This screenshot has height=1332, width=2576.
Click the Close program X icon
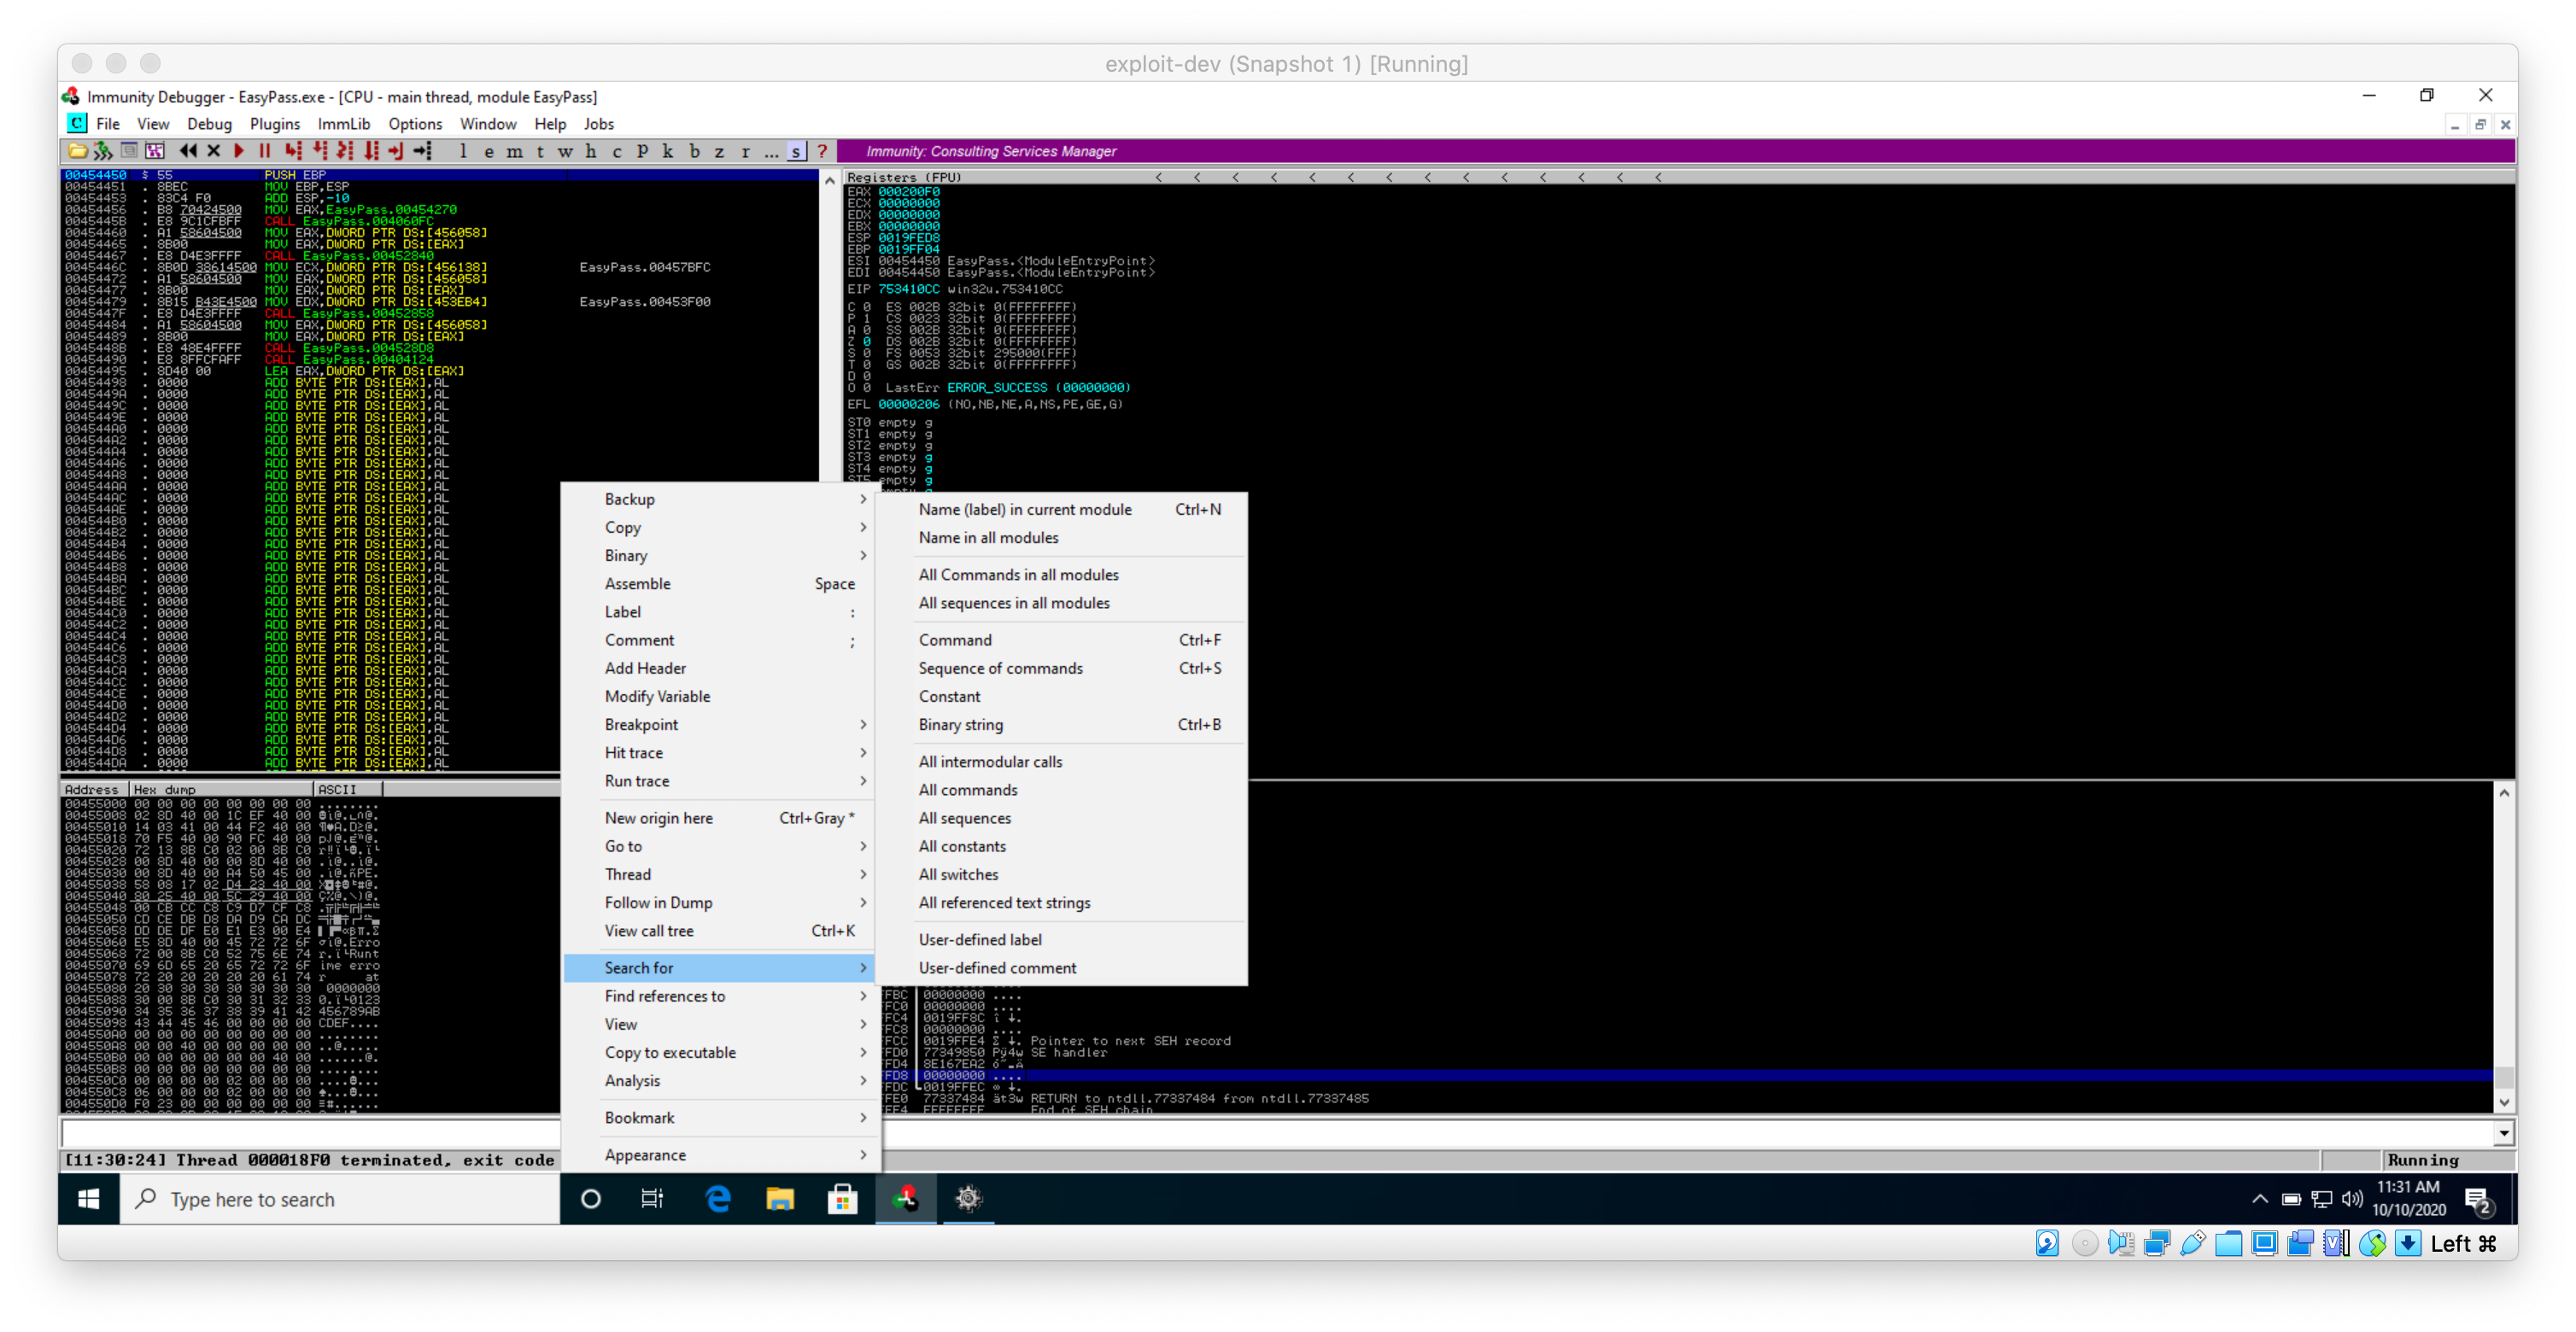pos(213,151)
